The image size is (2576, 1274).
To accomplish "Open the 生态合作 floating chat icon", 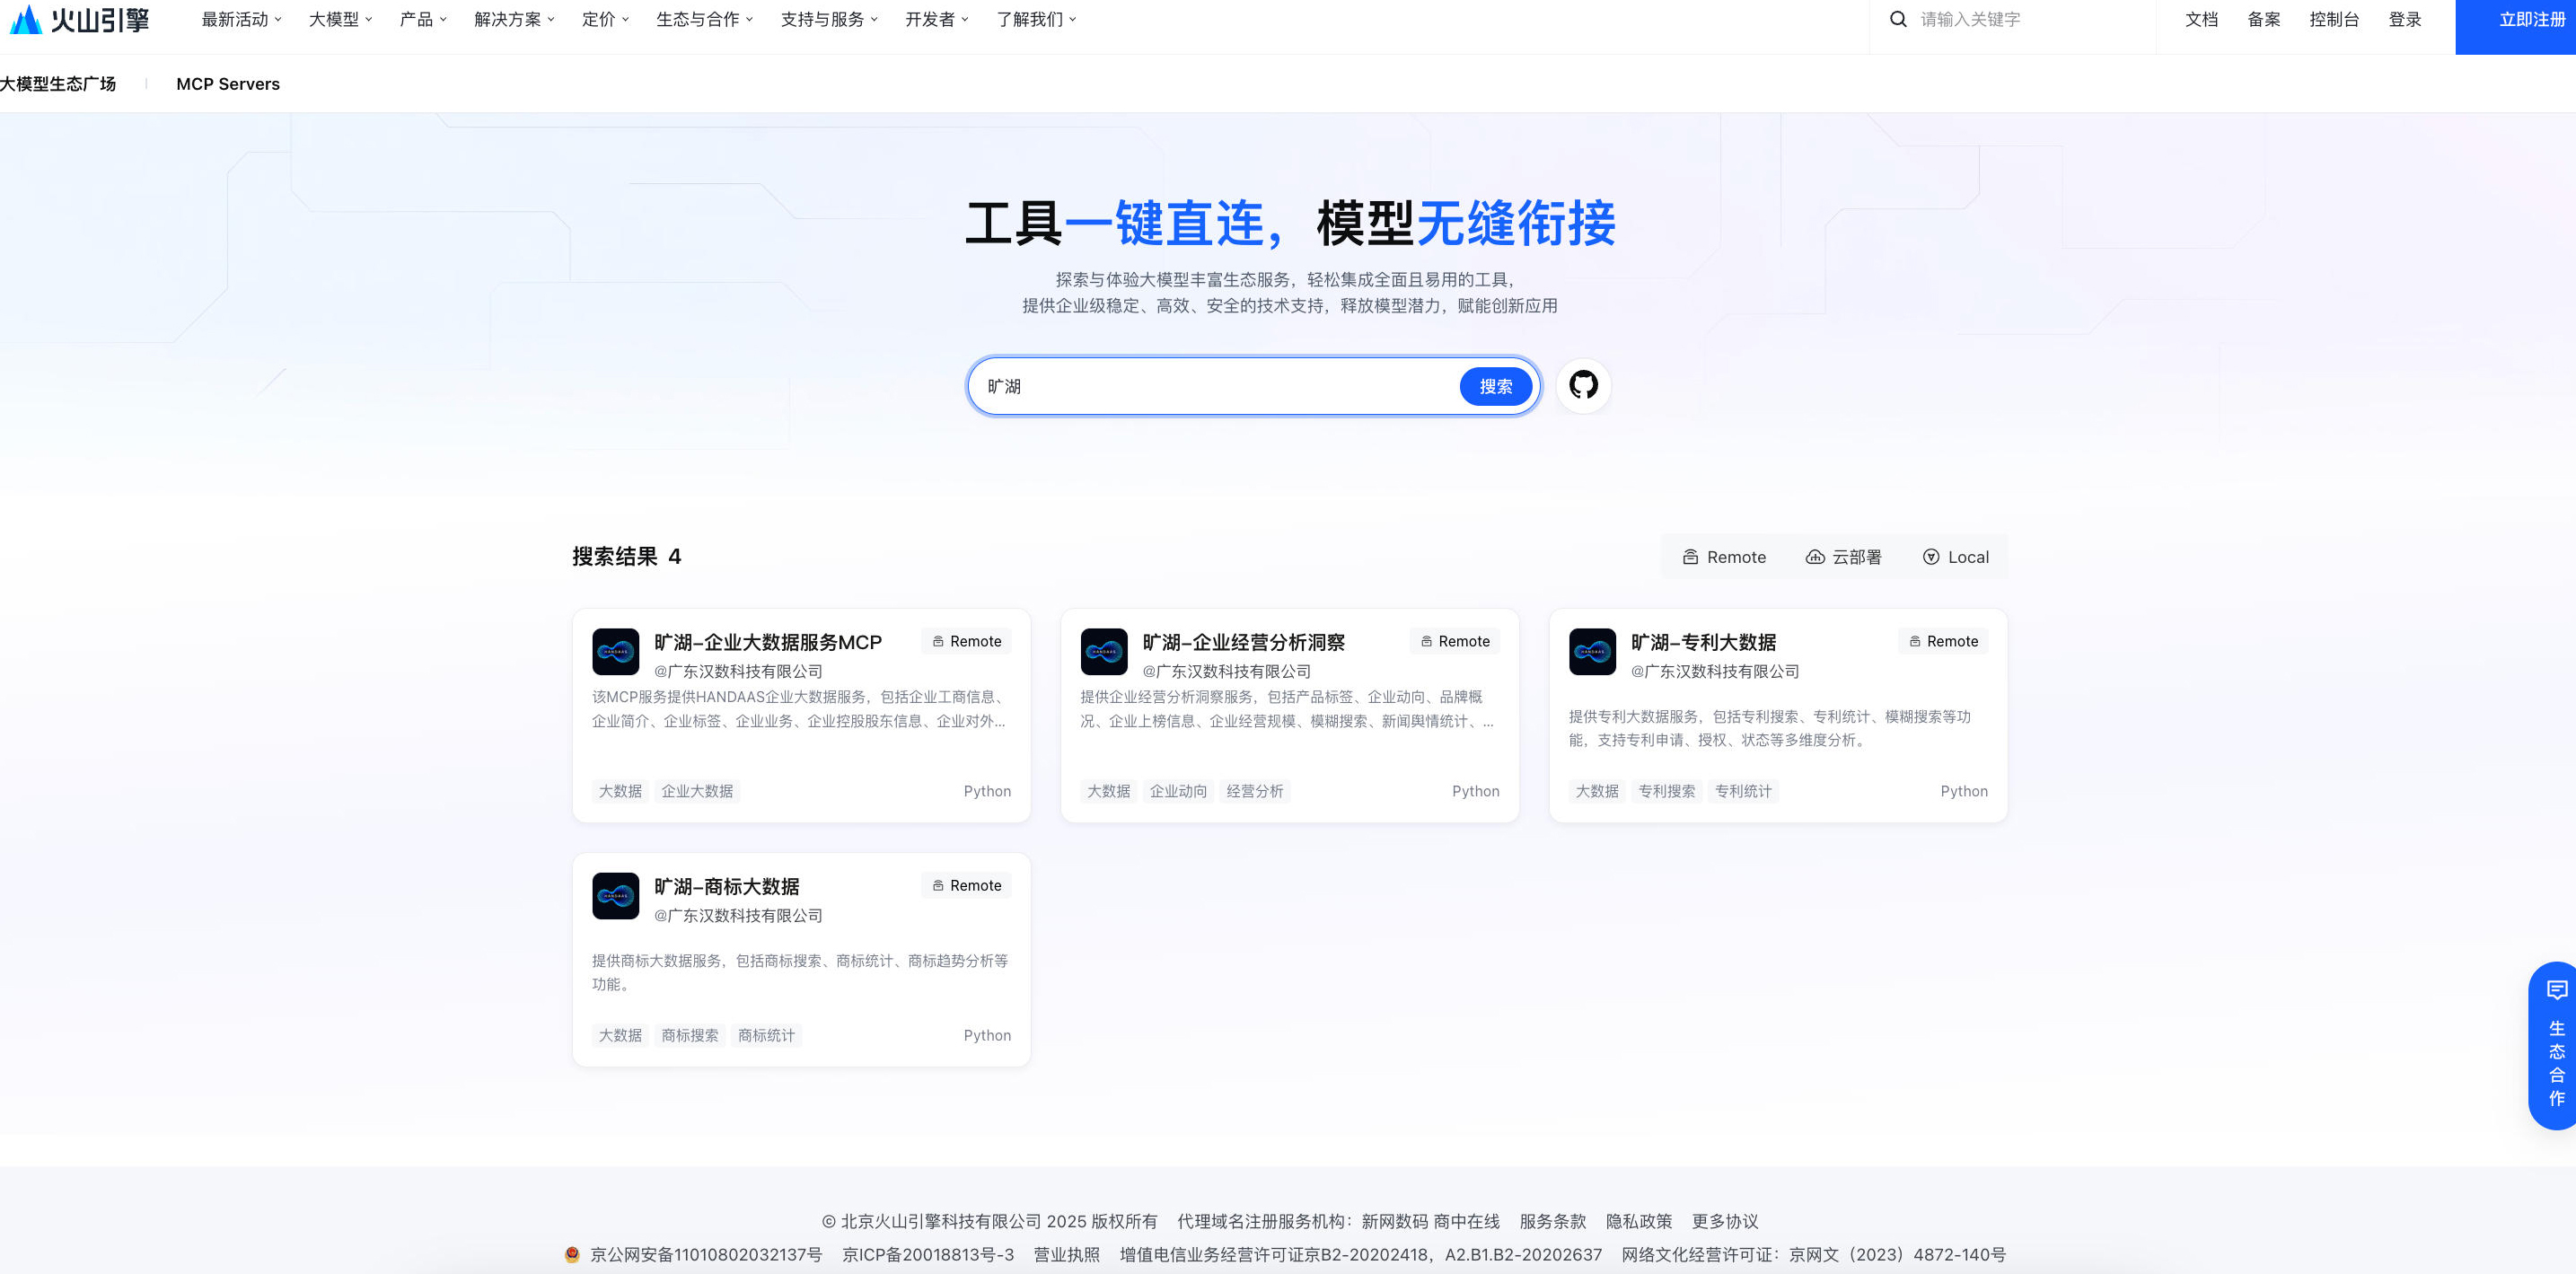I will pos(2556,990).
